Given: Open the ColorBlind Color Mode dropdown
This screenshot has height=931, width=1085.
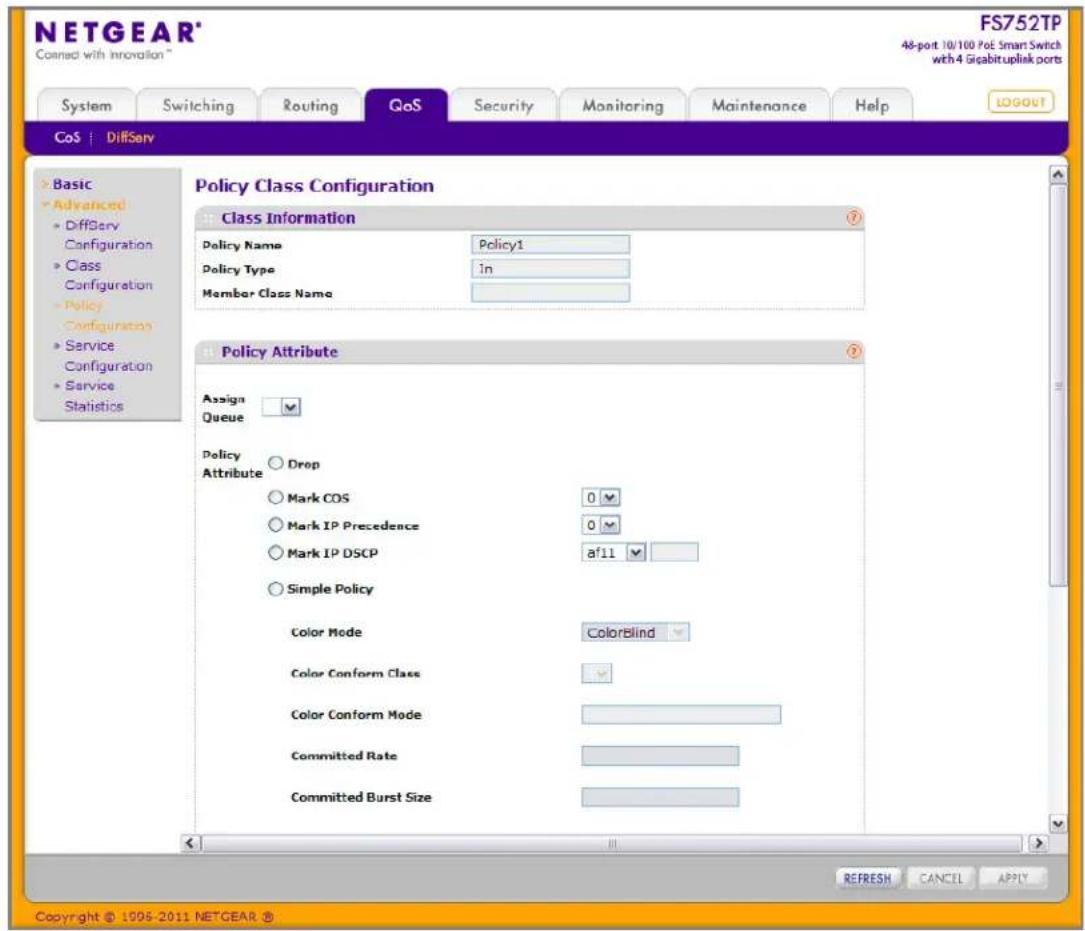Looking at the screenshot, I should click(635, 632).
